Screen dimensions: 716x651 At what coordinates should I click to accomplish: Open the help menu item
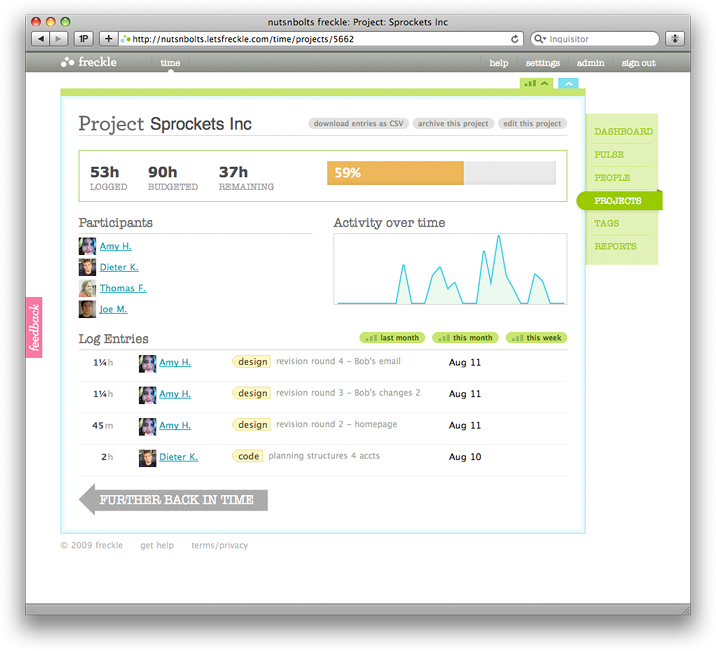(x=499, y=63)
